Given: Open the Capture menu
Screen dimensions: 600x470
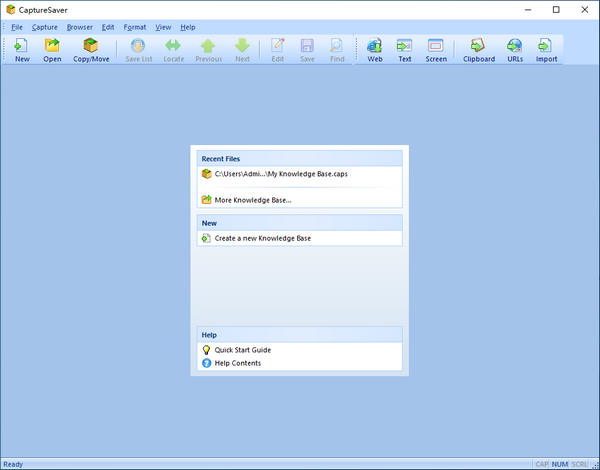Looking at the screenshot, I should pos(45,27).
